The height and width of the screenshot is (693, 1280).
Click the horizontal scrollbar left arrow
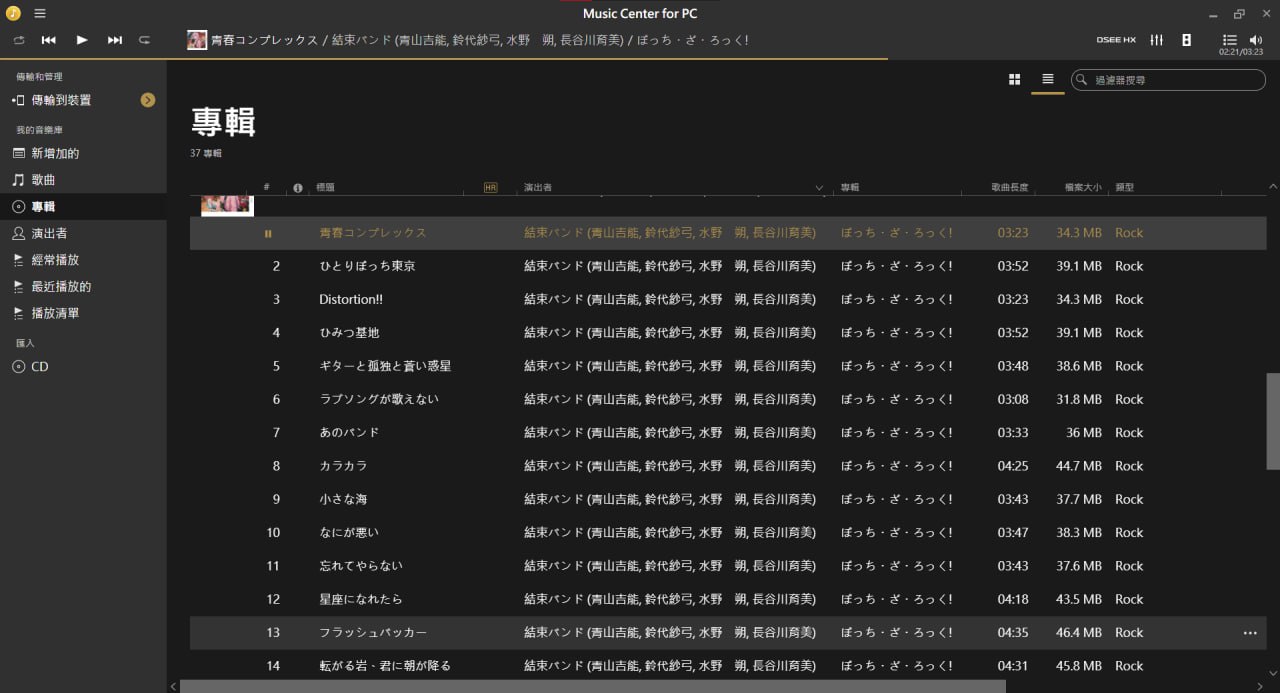click(x=173, y=686)
